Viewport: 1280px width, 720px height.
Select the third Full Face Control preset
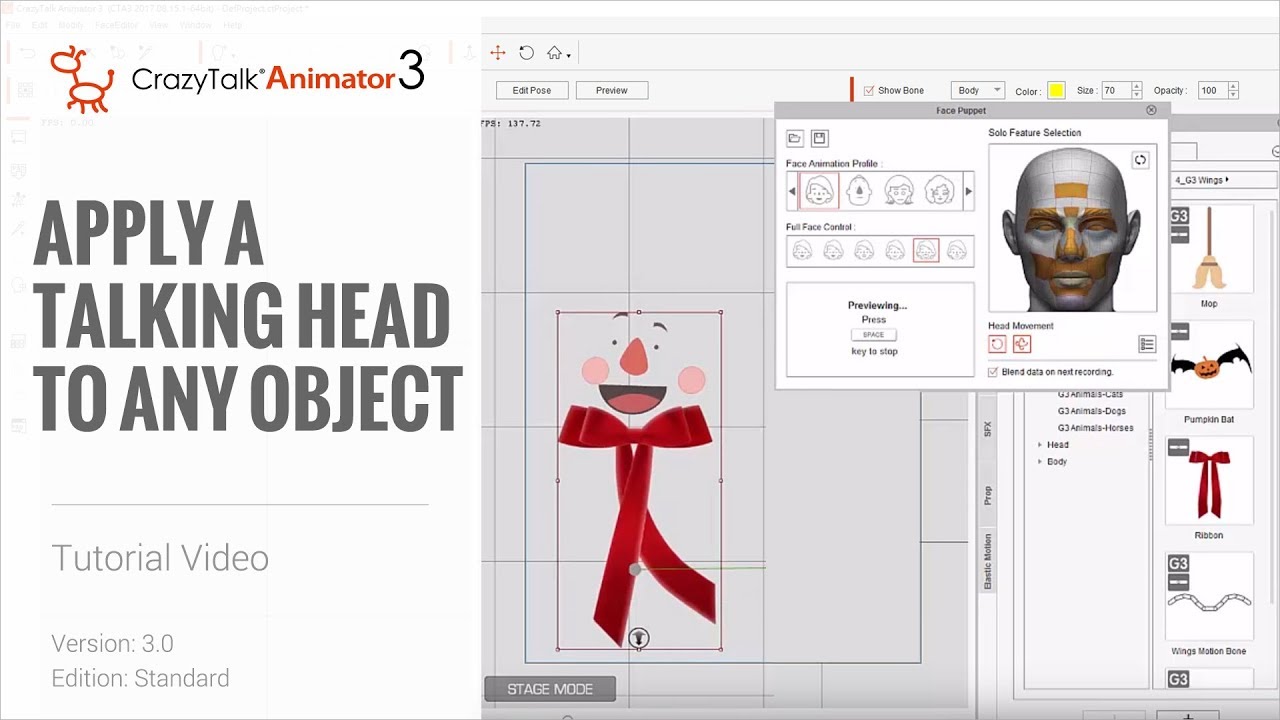click(x=864, y=251)
